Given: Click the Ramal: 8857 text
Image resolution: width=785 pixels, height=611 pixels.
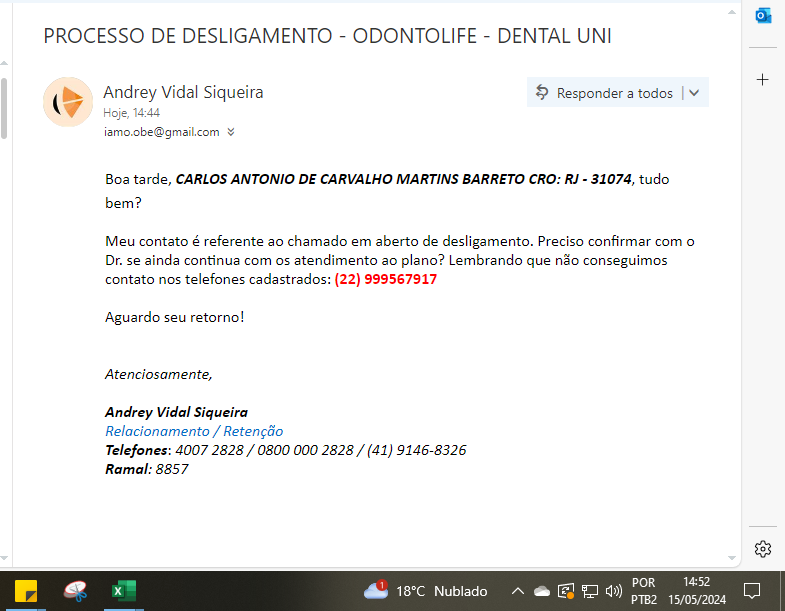Looking at the screenshot, I should click(x=147, y=469).
